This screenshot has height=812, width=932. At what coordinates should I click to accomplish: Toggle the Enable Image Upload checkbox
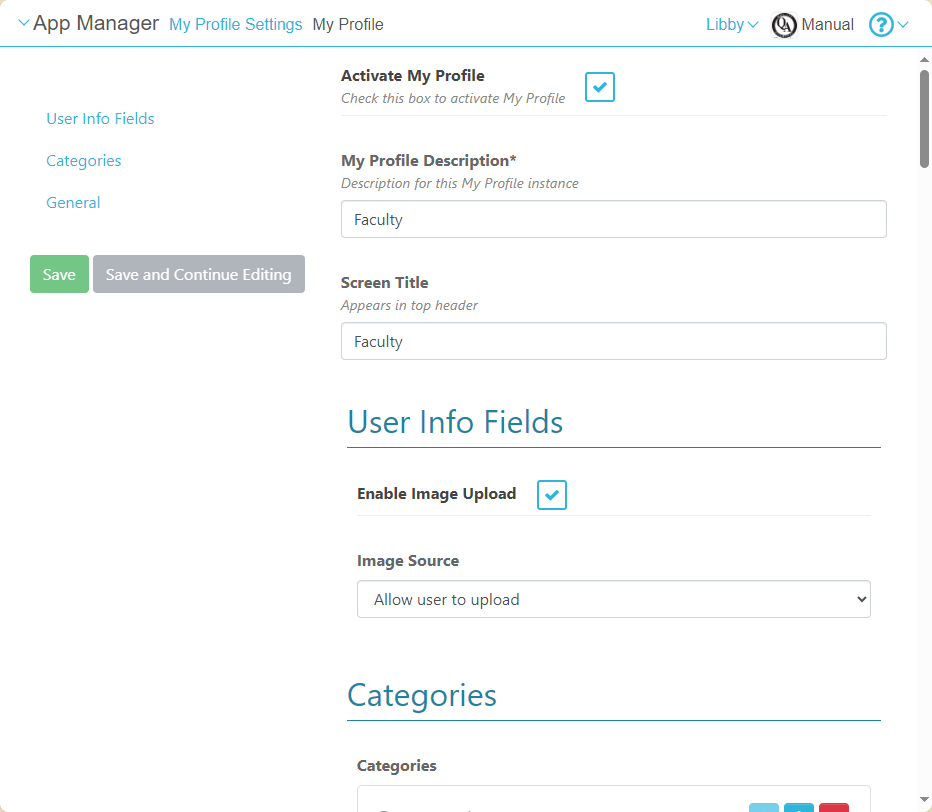[x=552, y=495]
